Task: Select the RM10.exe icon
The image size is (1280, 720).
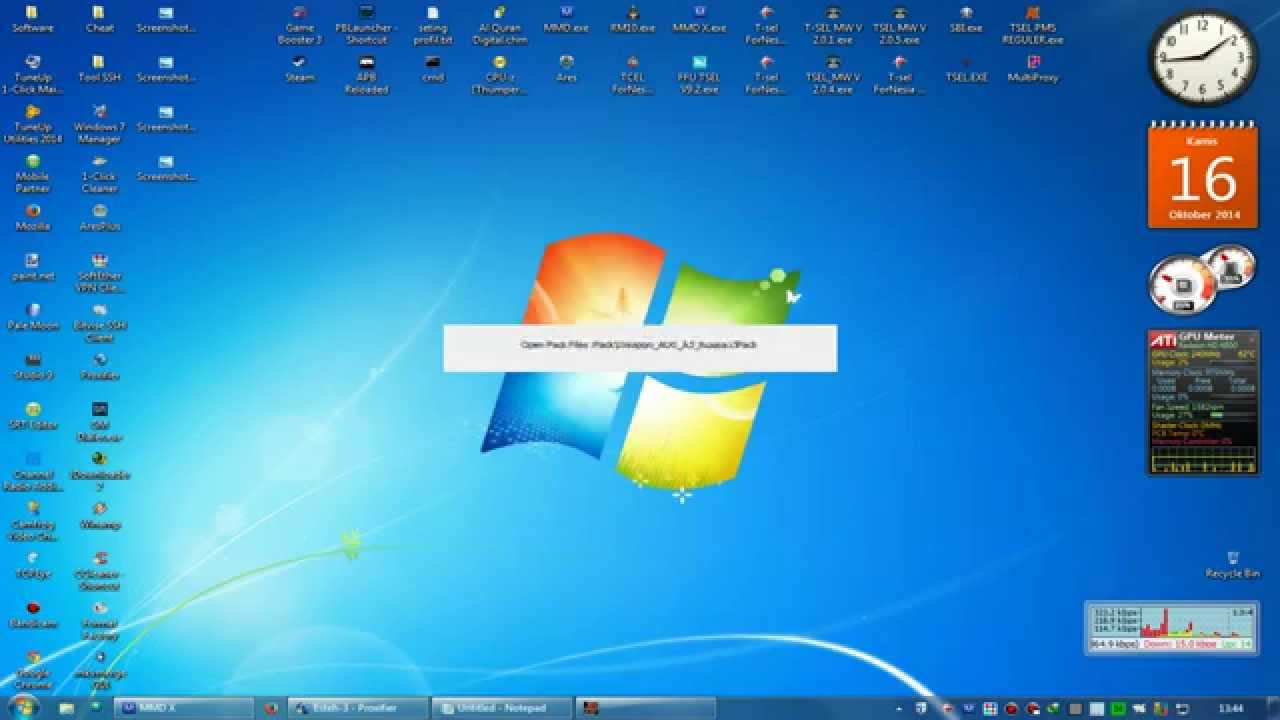Action: [632, 19]
